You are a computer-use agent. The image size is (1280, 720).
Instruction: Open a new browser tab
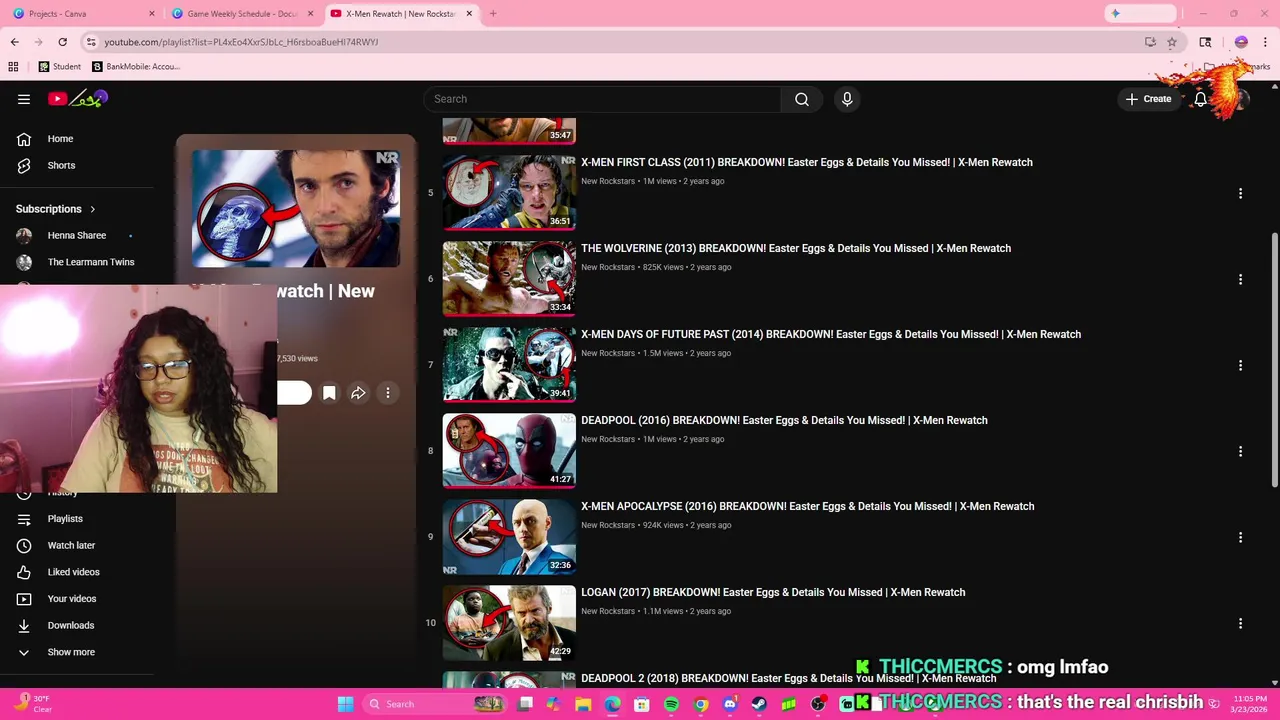(x=493, y=14)
